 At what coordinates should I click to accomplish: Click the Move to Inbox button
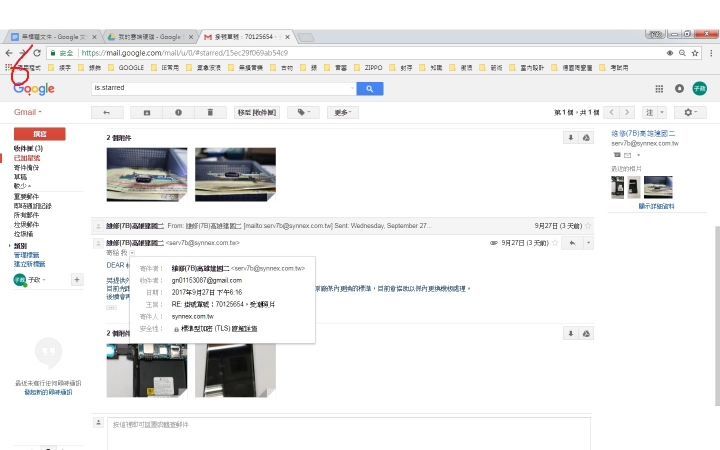(x=257, y=112)
